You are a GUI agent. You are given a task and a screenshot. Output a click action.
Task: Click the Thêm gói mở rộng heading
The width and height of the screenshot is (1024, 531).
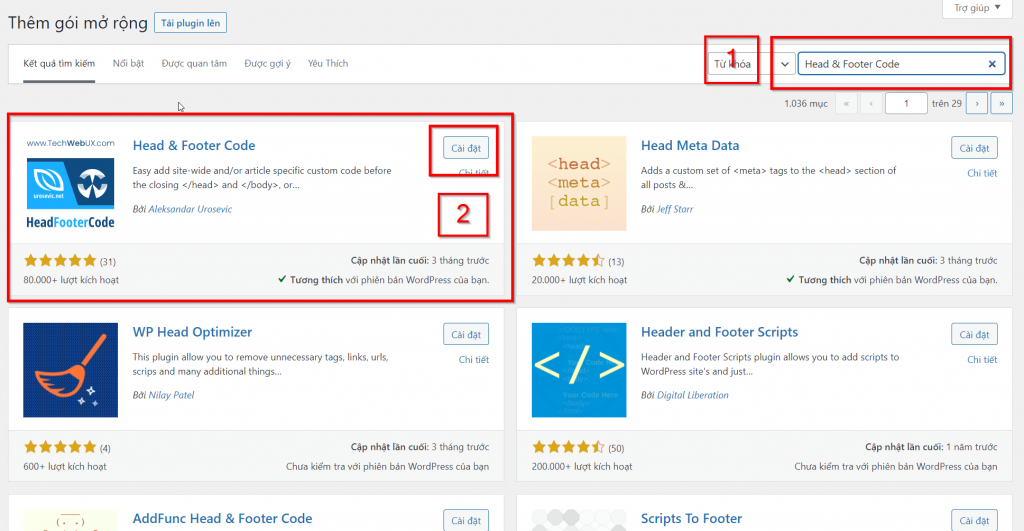(78, 23)
